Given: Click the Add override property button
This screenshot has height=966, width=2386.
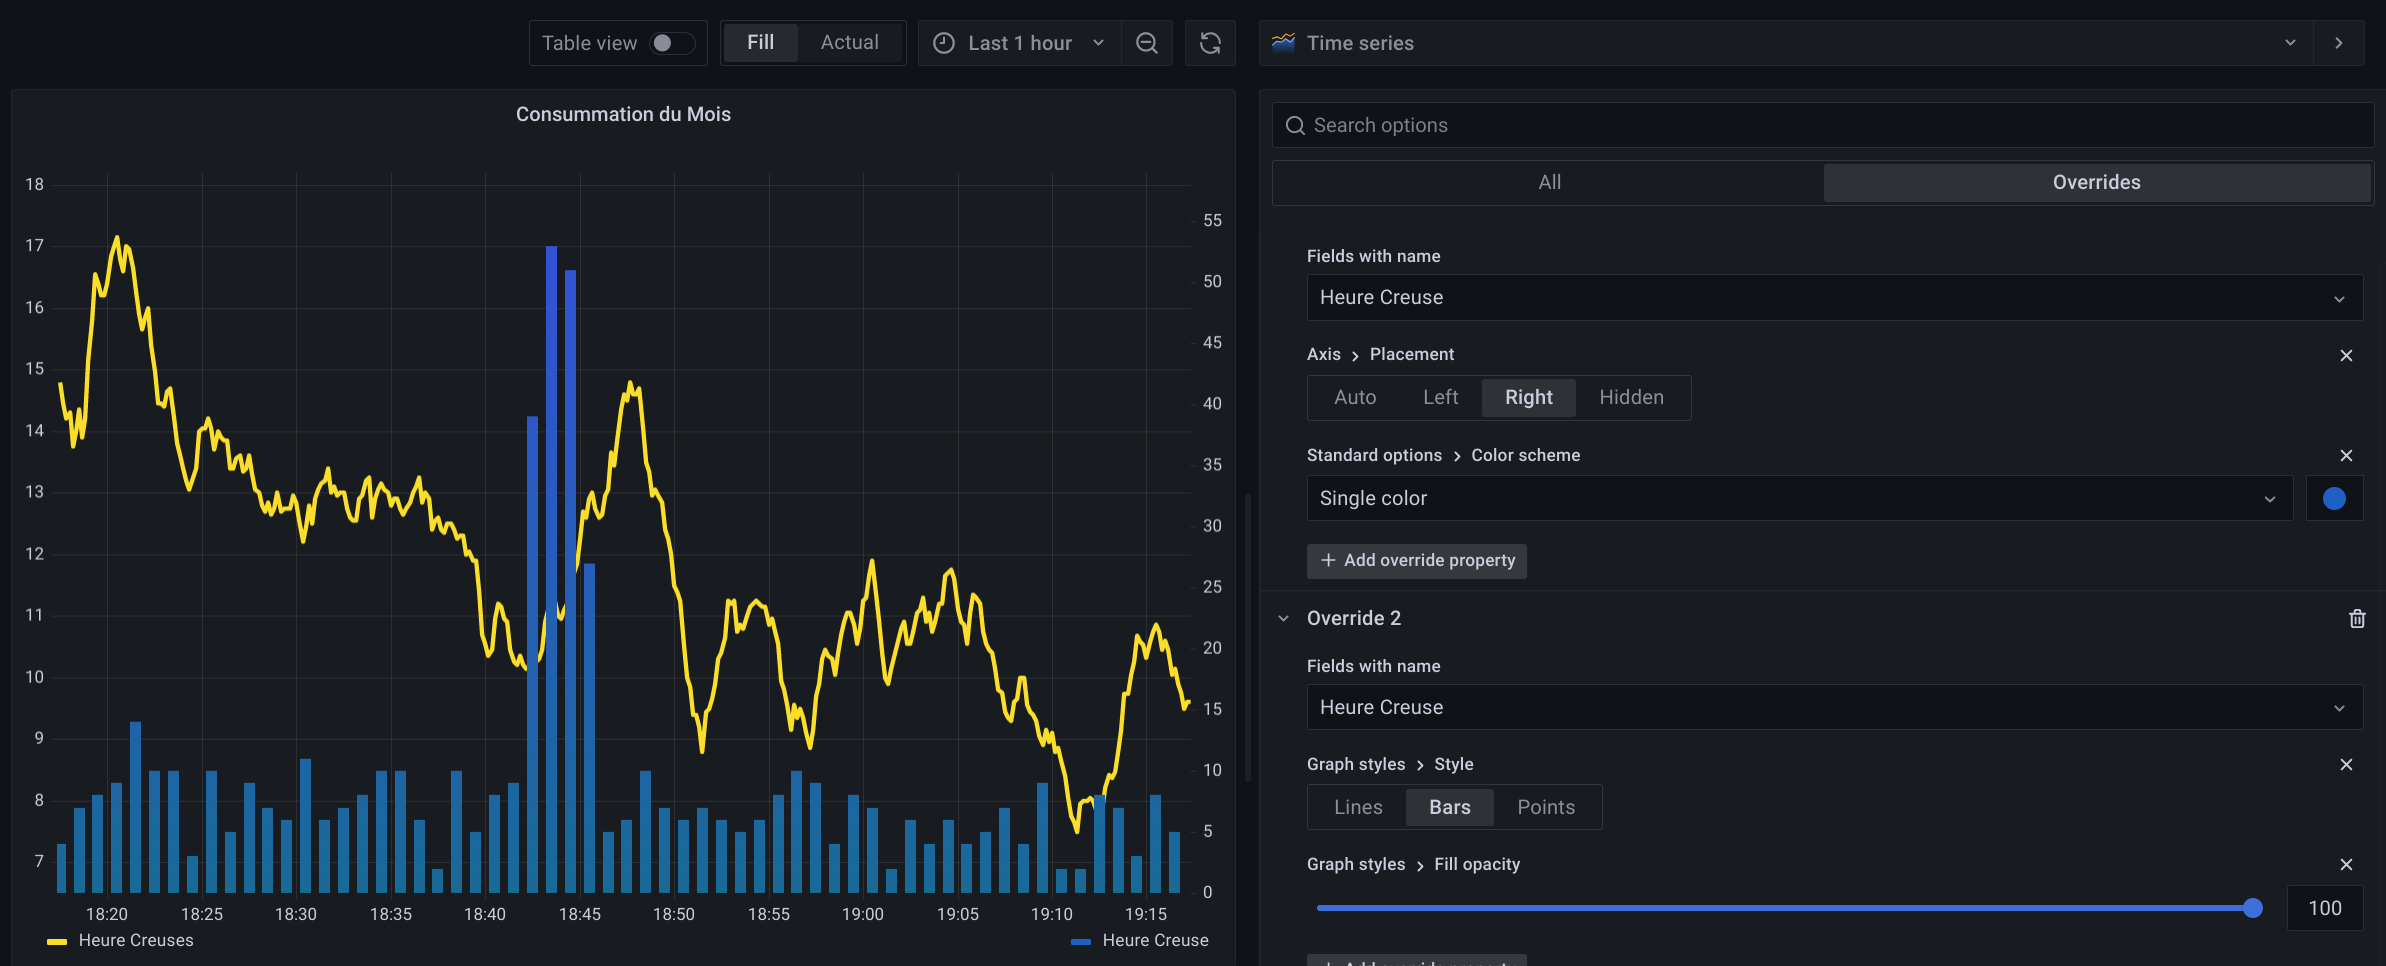Looking at the screenshot, I should [1416, 561].
